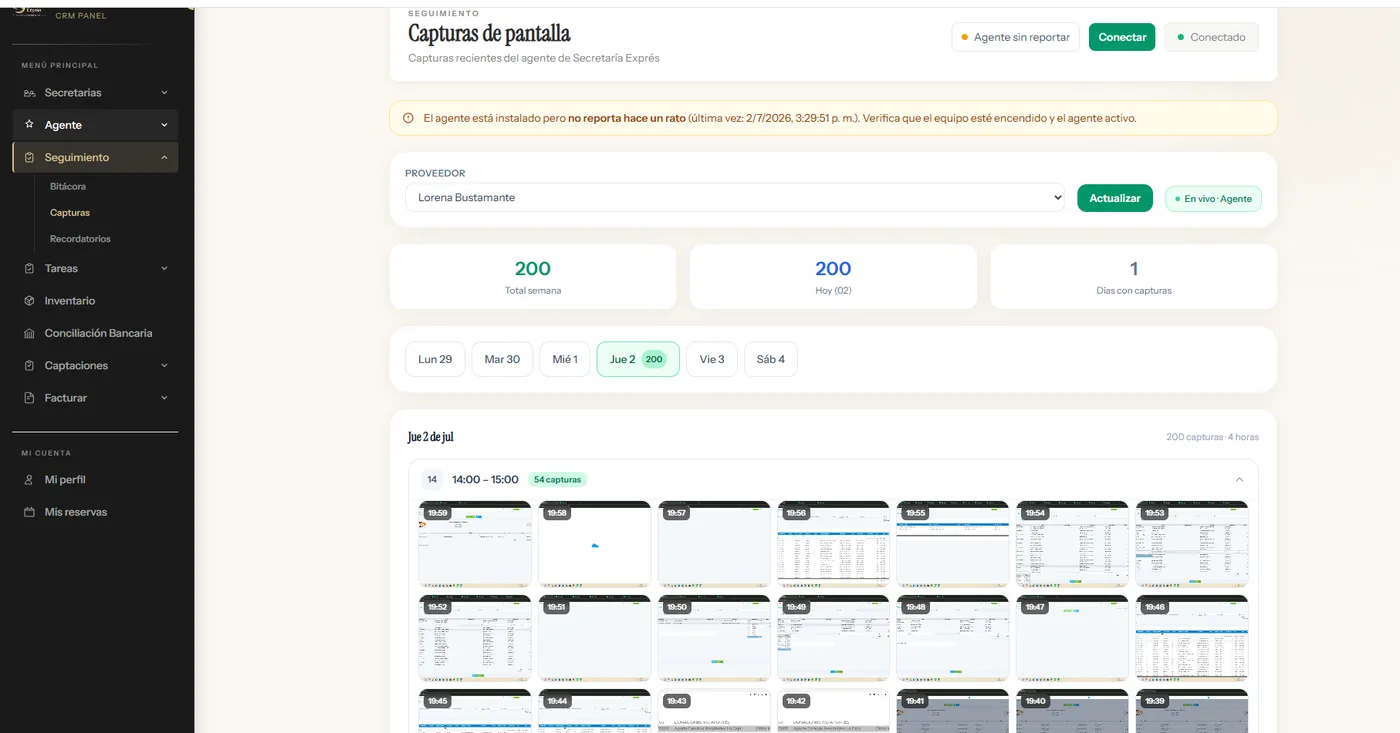Image resolution: width=1400 pixels, height=733 pixels.
Task: Toggle the En vivo · Agente indicator
Action: tap(1213, 198)
